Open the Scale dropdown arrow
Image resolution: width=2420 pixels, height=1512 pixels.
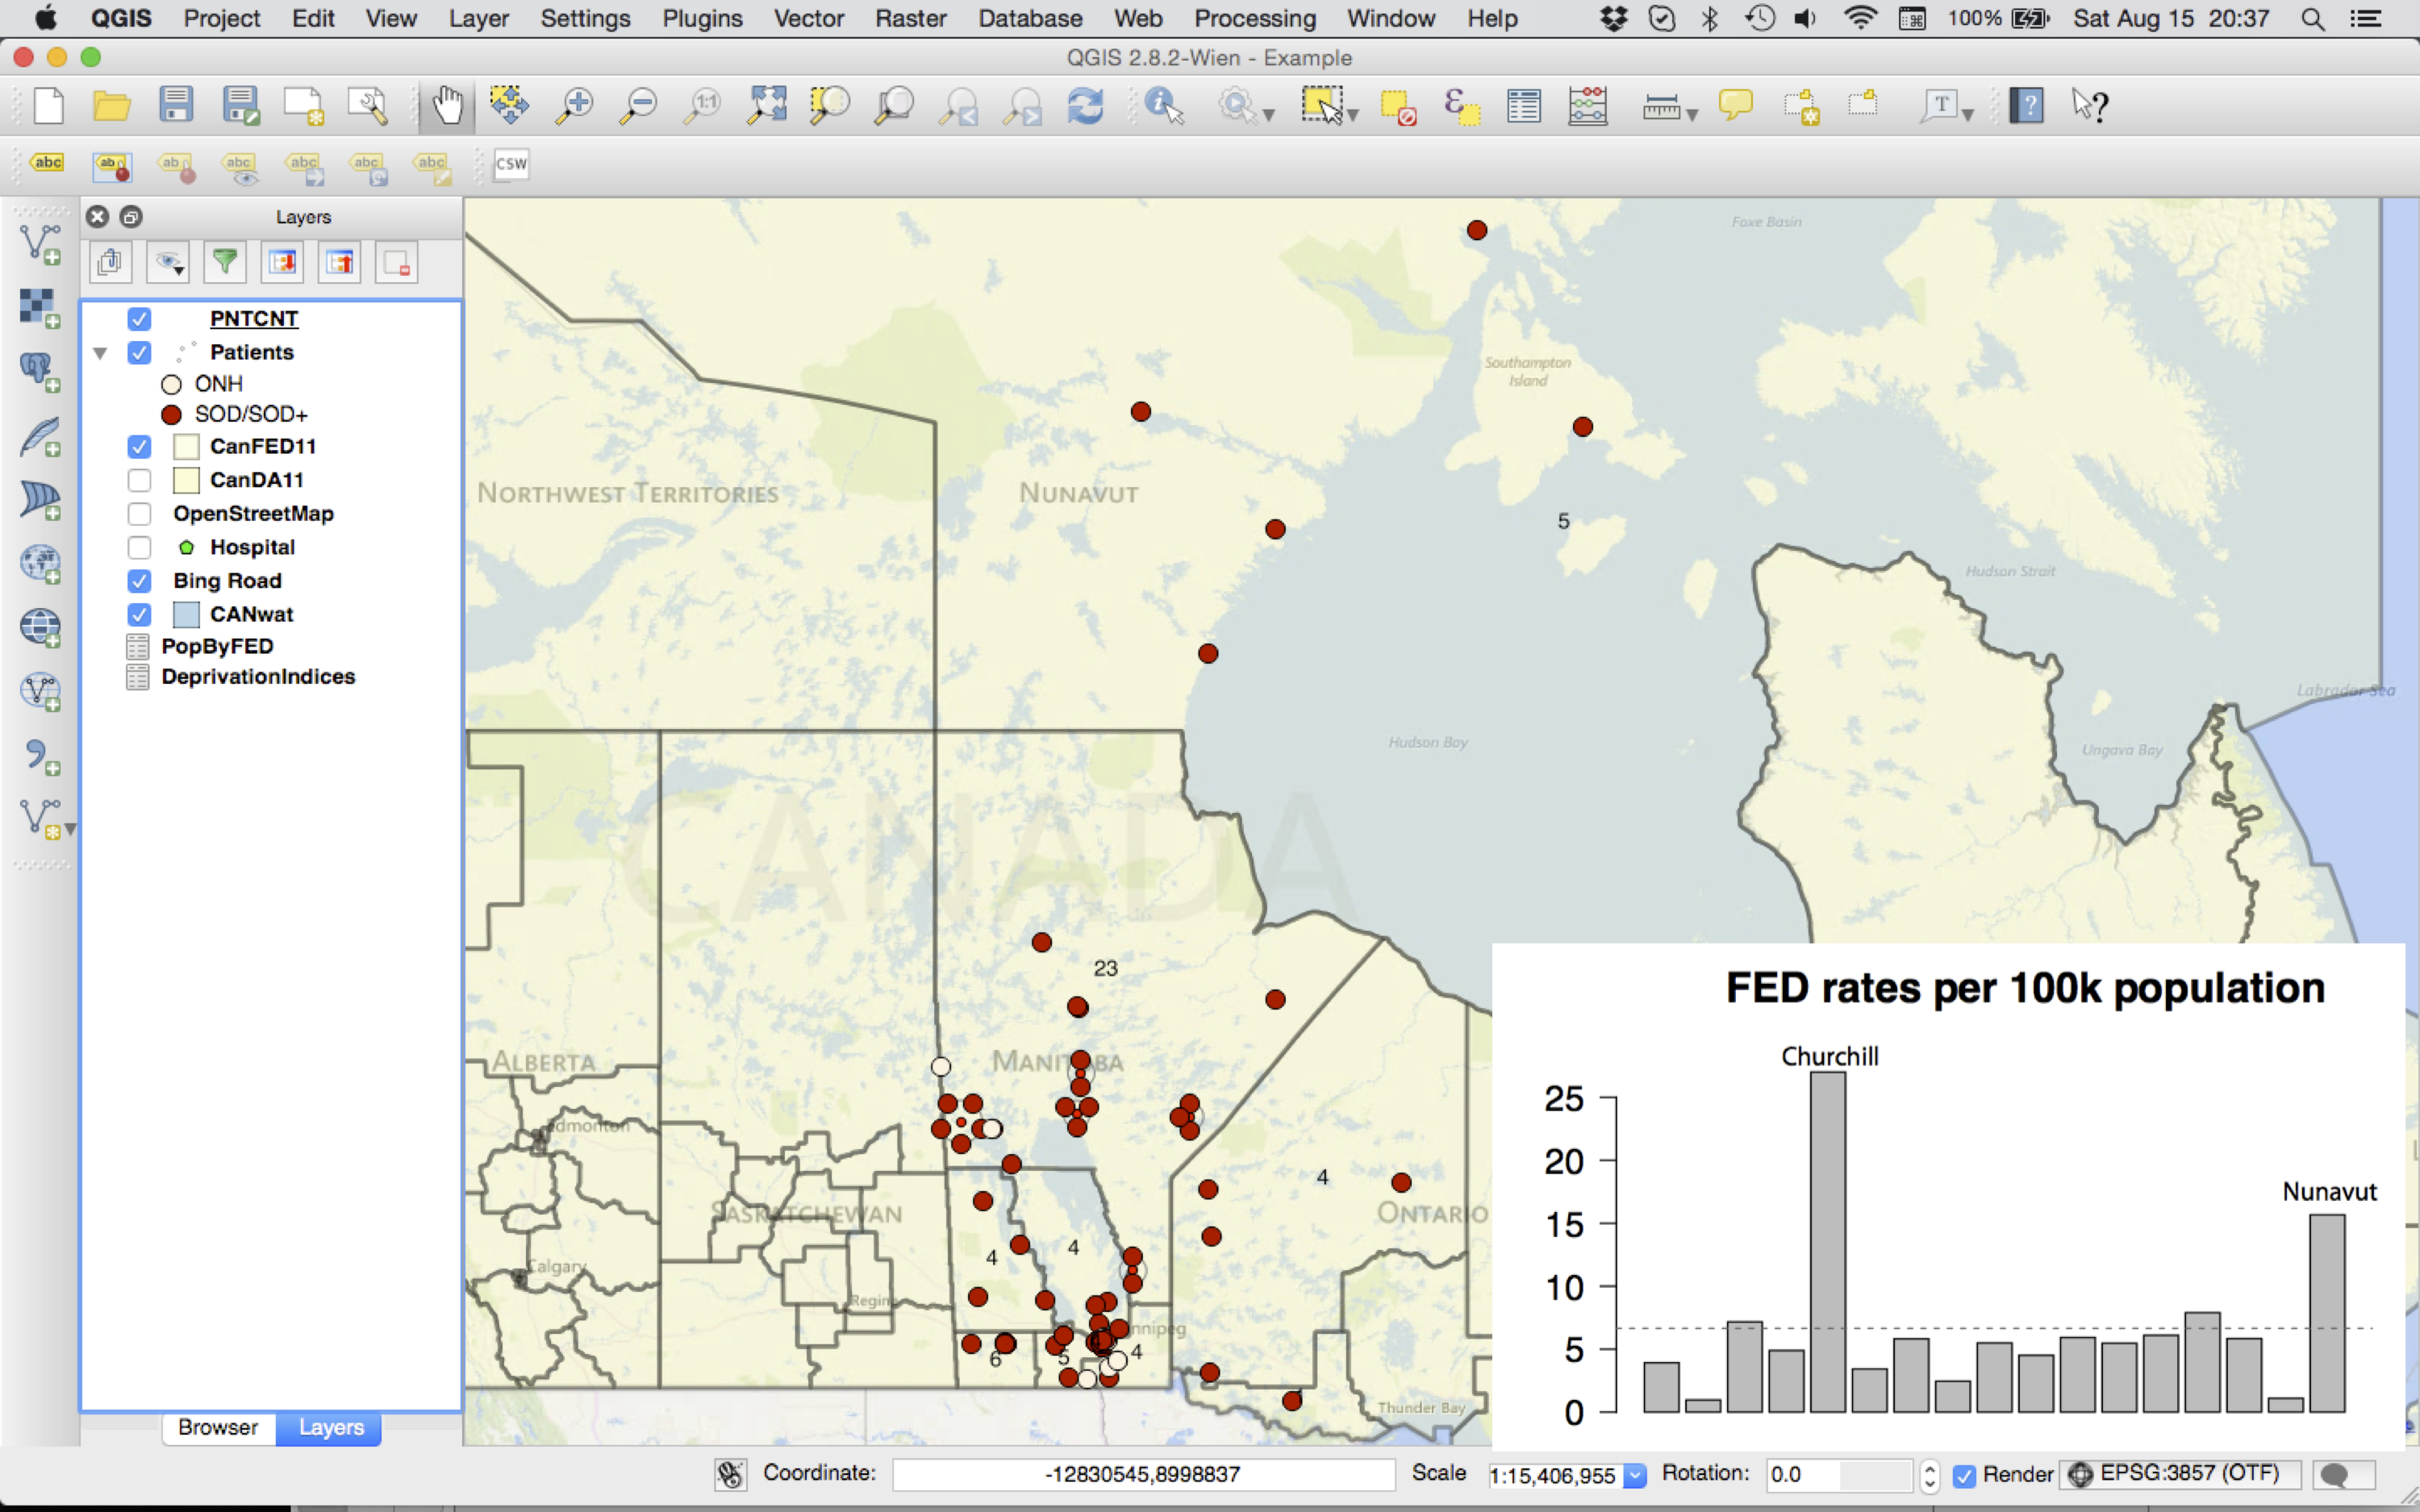pos(1634,1475)
